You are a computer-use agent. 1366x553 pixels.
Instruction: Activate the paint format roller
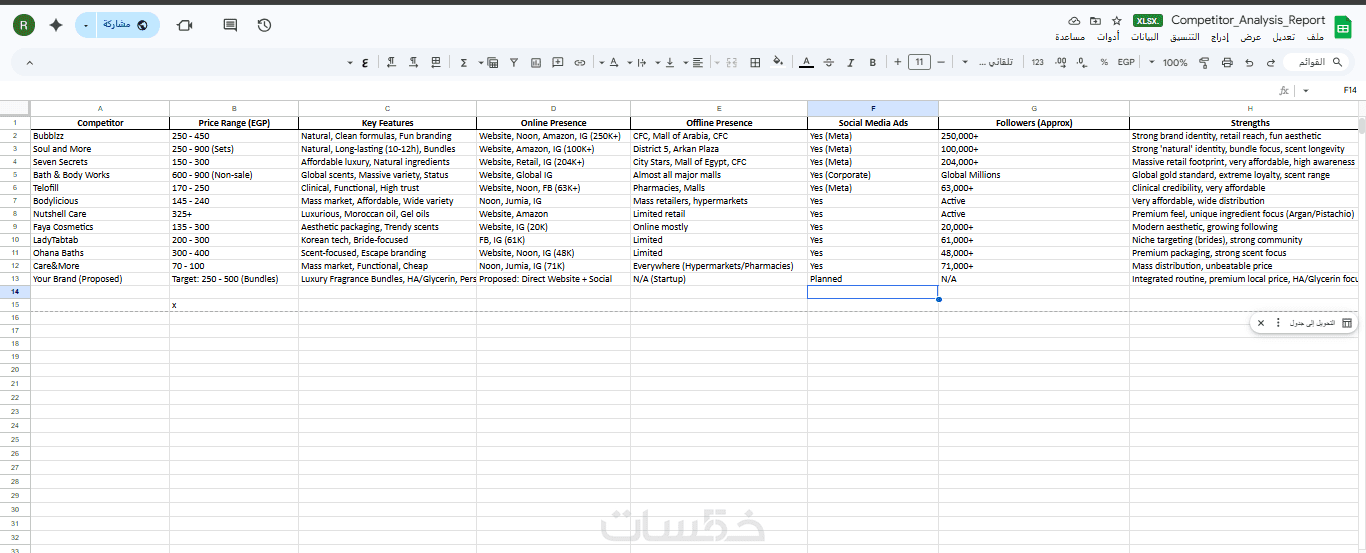point(1204,62)
